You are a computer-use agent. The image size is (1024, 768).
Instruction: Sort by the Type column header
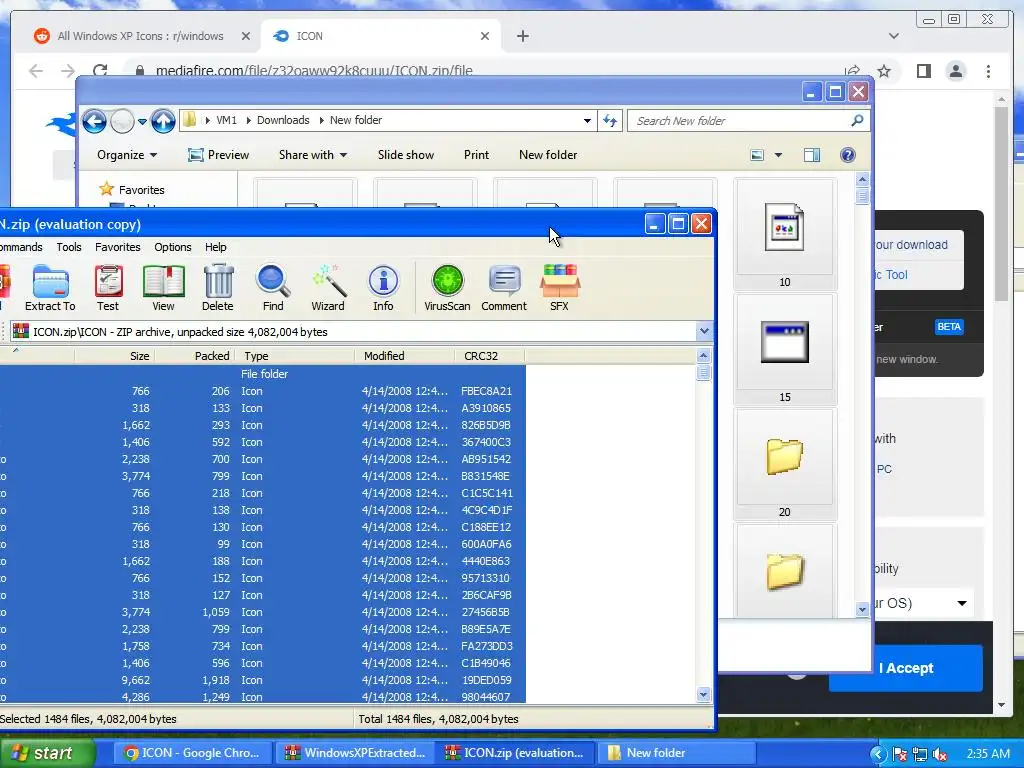click(x=295, y=356)
